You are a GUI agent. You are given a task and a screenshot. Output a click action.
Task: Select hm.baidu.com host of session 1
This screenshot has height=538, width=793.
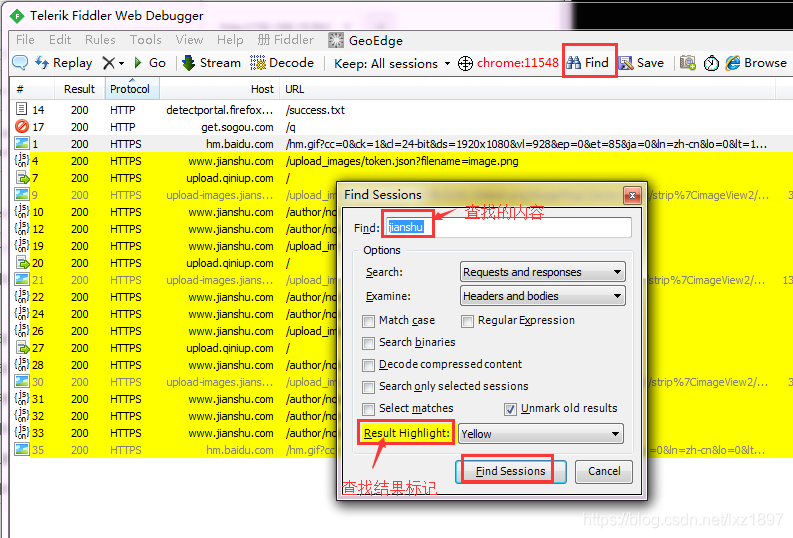(x=239, y=144)
